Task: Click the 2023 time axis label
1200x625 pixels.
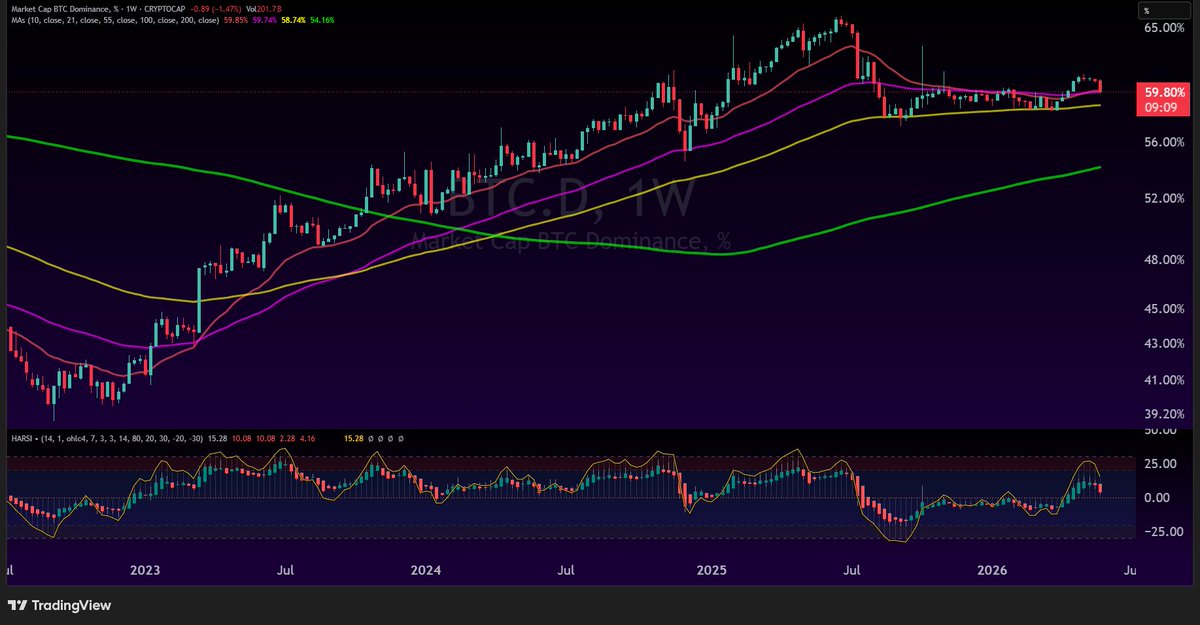Action: tap(146, 571)
